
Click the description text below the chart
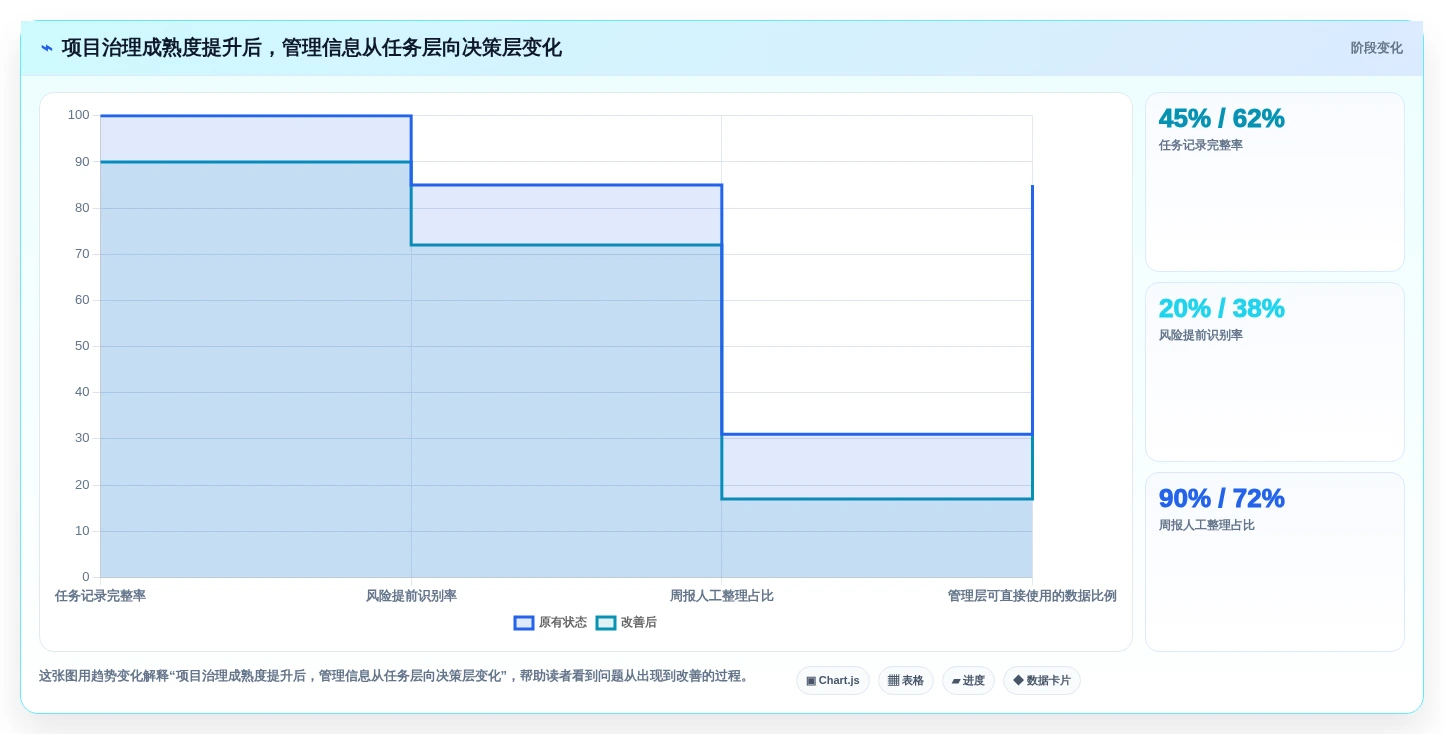click(396, 676)
